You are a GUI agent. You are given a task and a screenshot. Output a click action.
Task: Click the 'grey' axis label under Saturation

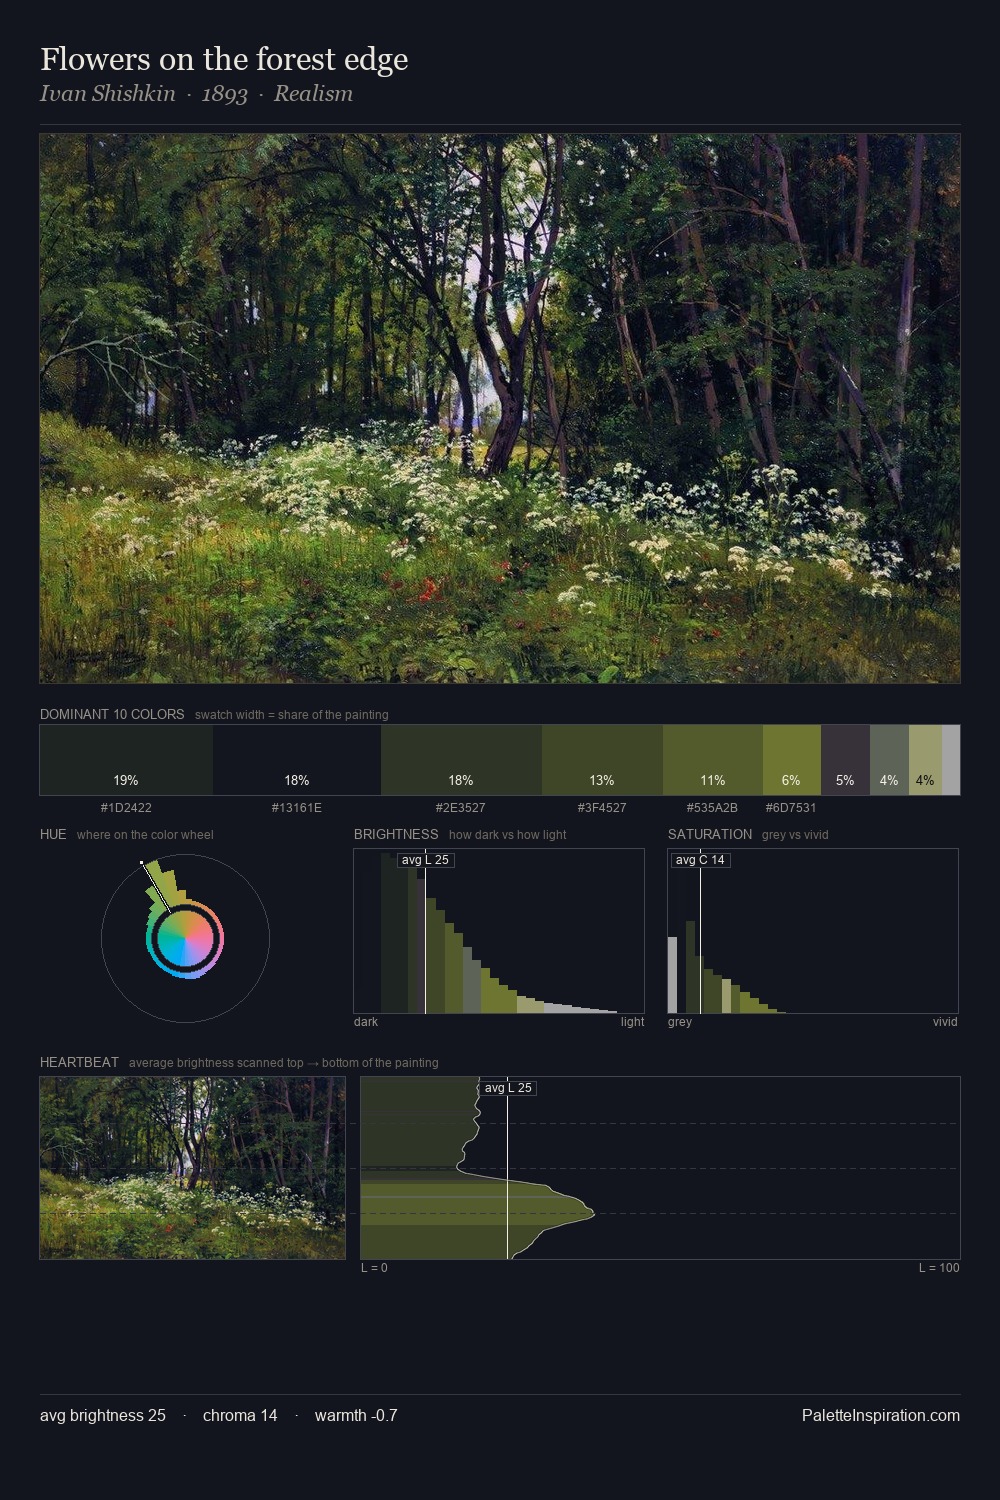pyautogui.click(x=680, y=1022)
